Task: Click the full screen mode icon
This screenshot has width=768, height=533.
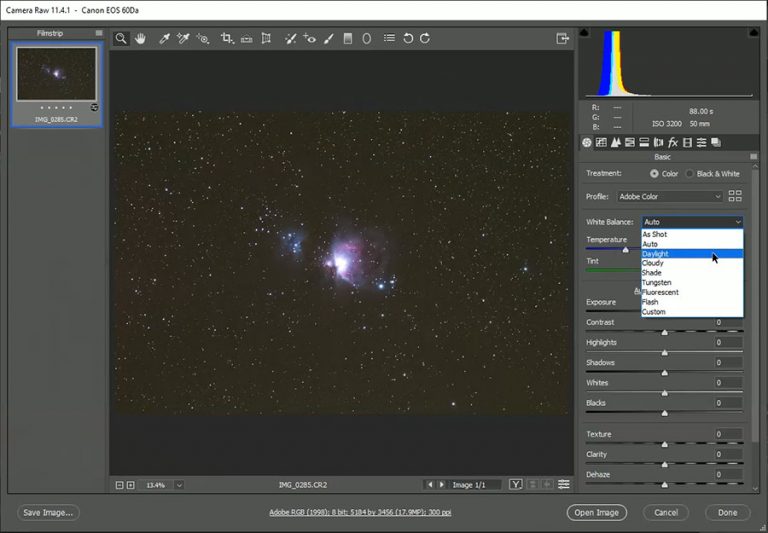Action: pyautogui.click(x=562, y=38)
